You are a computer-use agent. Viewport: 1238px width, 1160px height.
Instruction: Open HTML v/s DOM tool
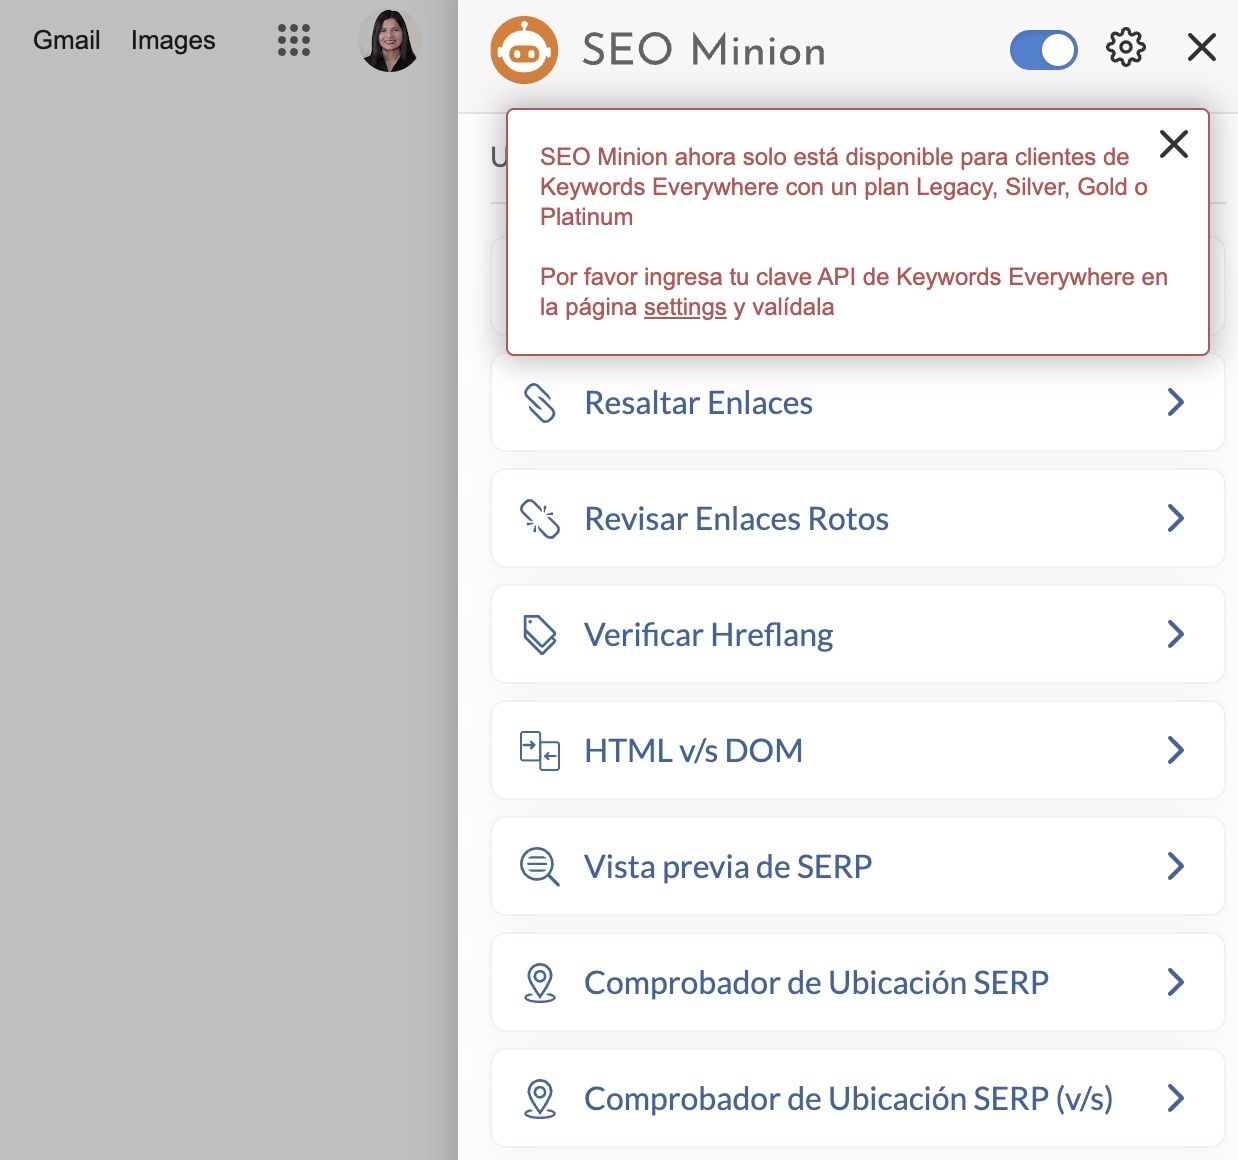pos(857,750)
